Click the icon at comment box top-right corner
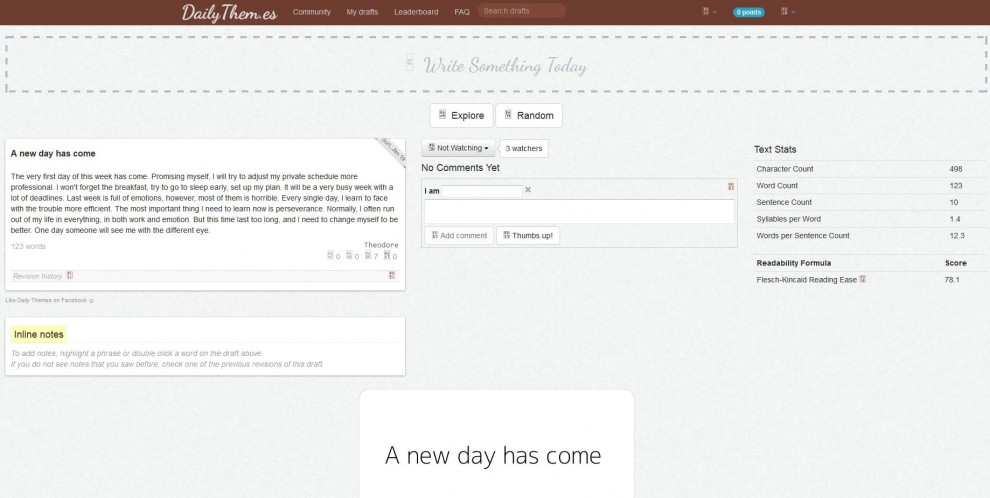This screenshot has width=990, height=498. [731, 186]
